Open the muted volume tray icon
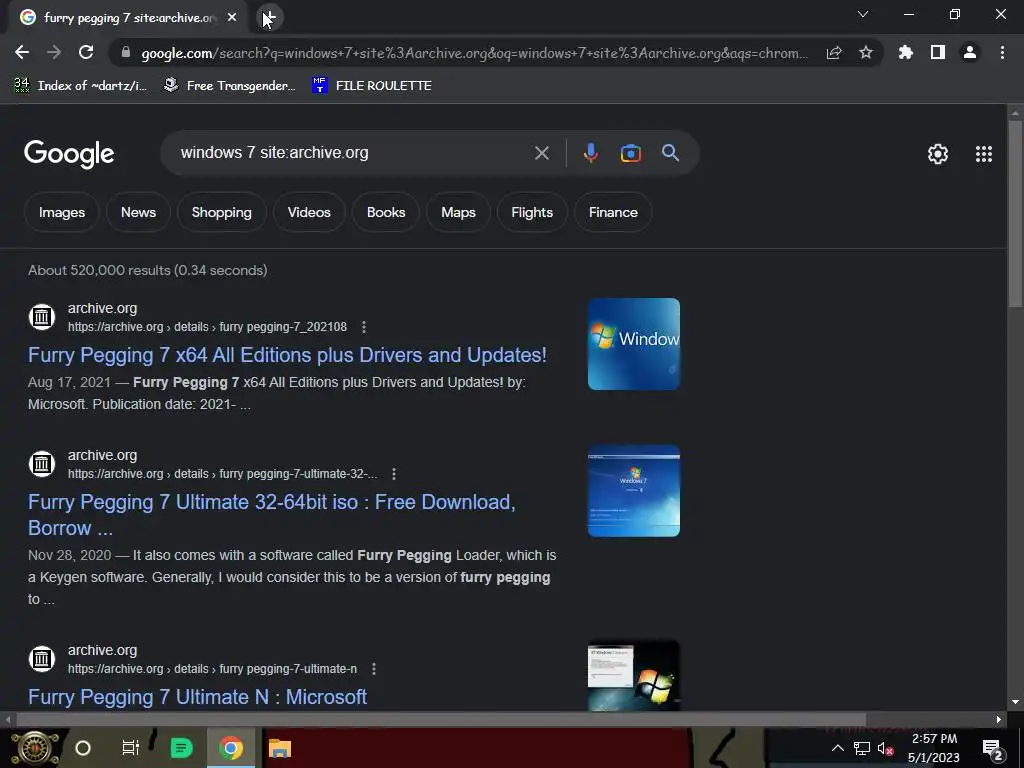The height and width of the screenshot is (768, 1024). [886, 748]
